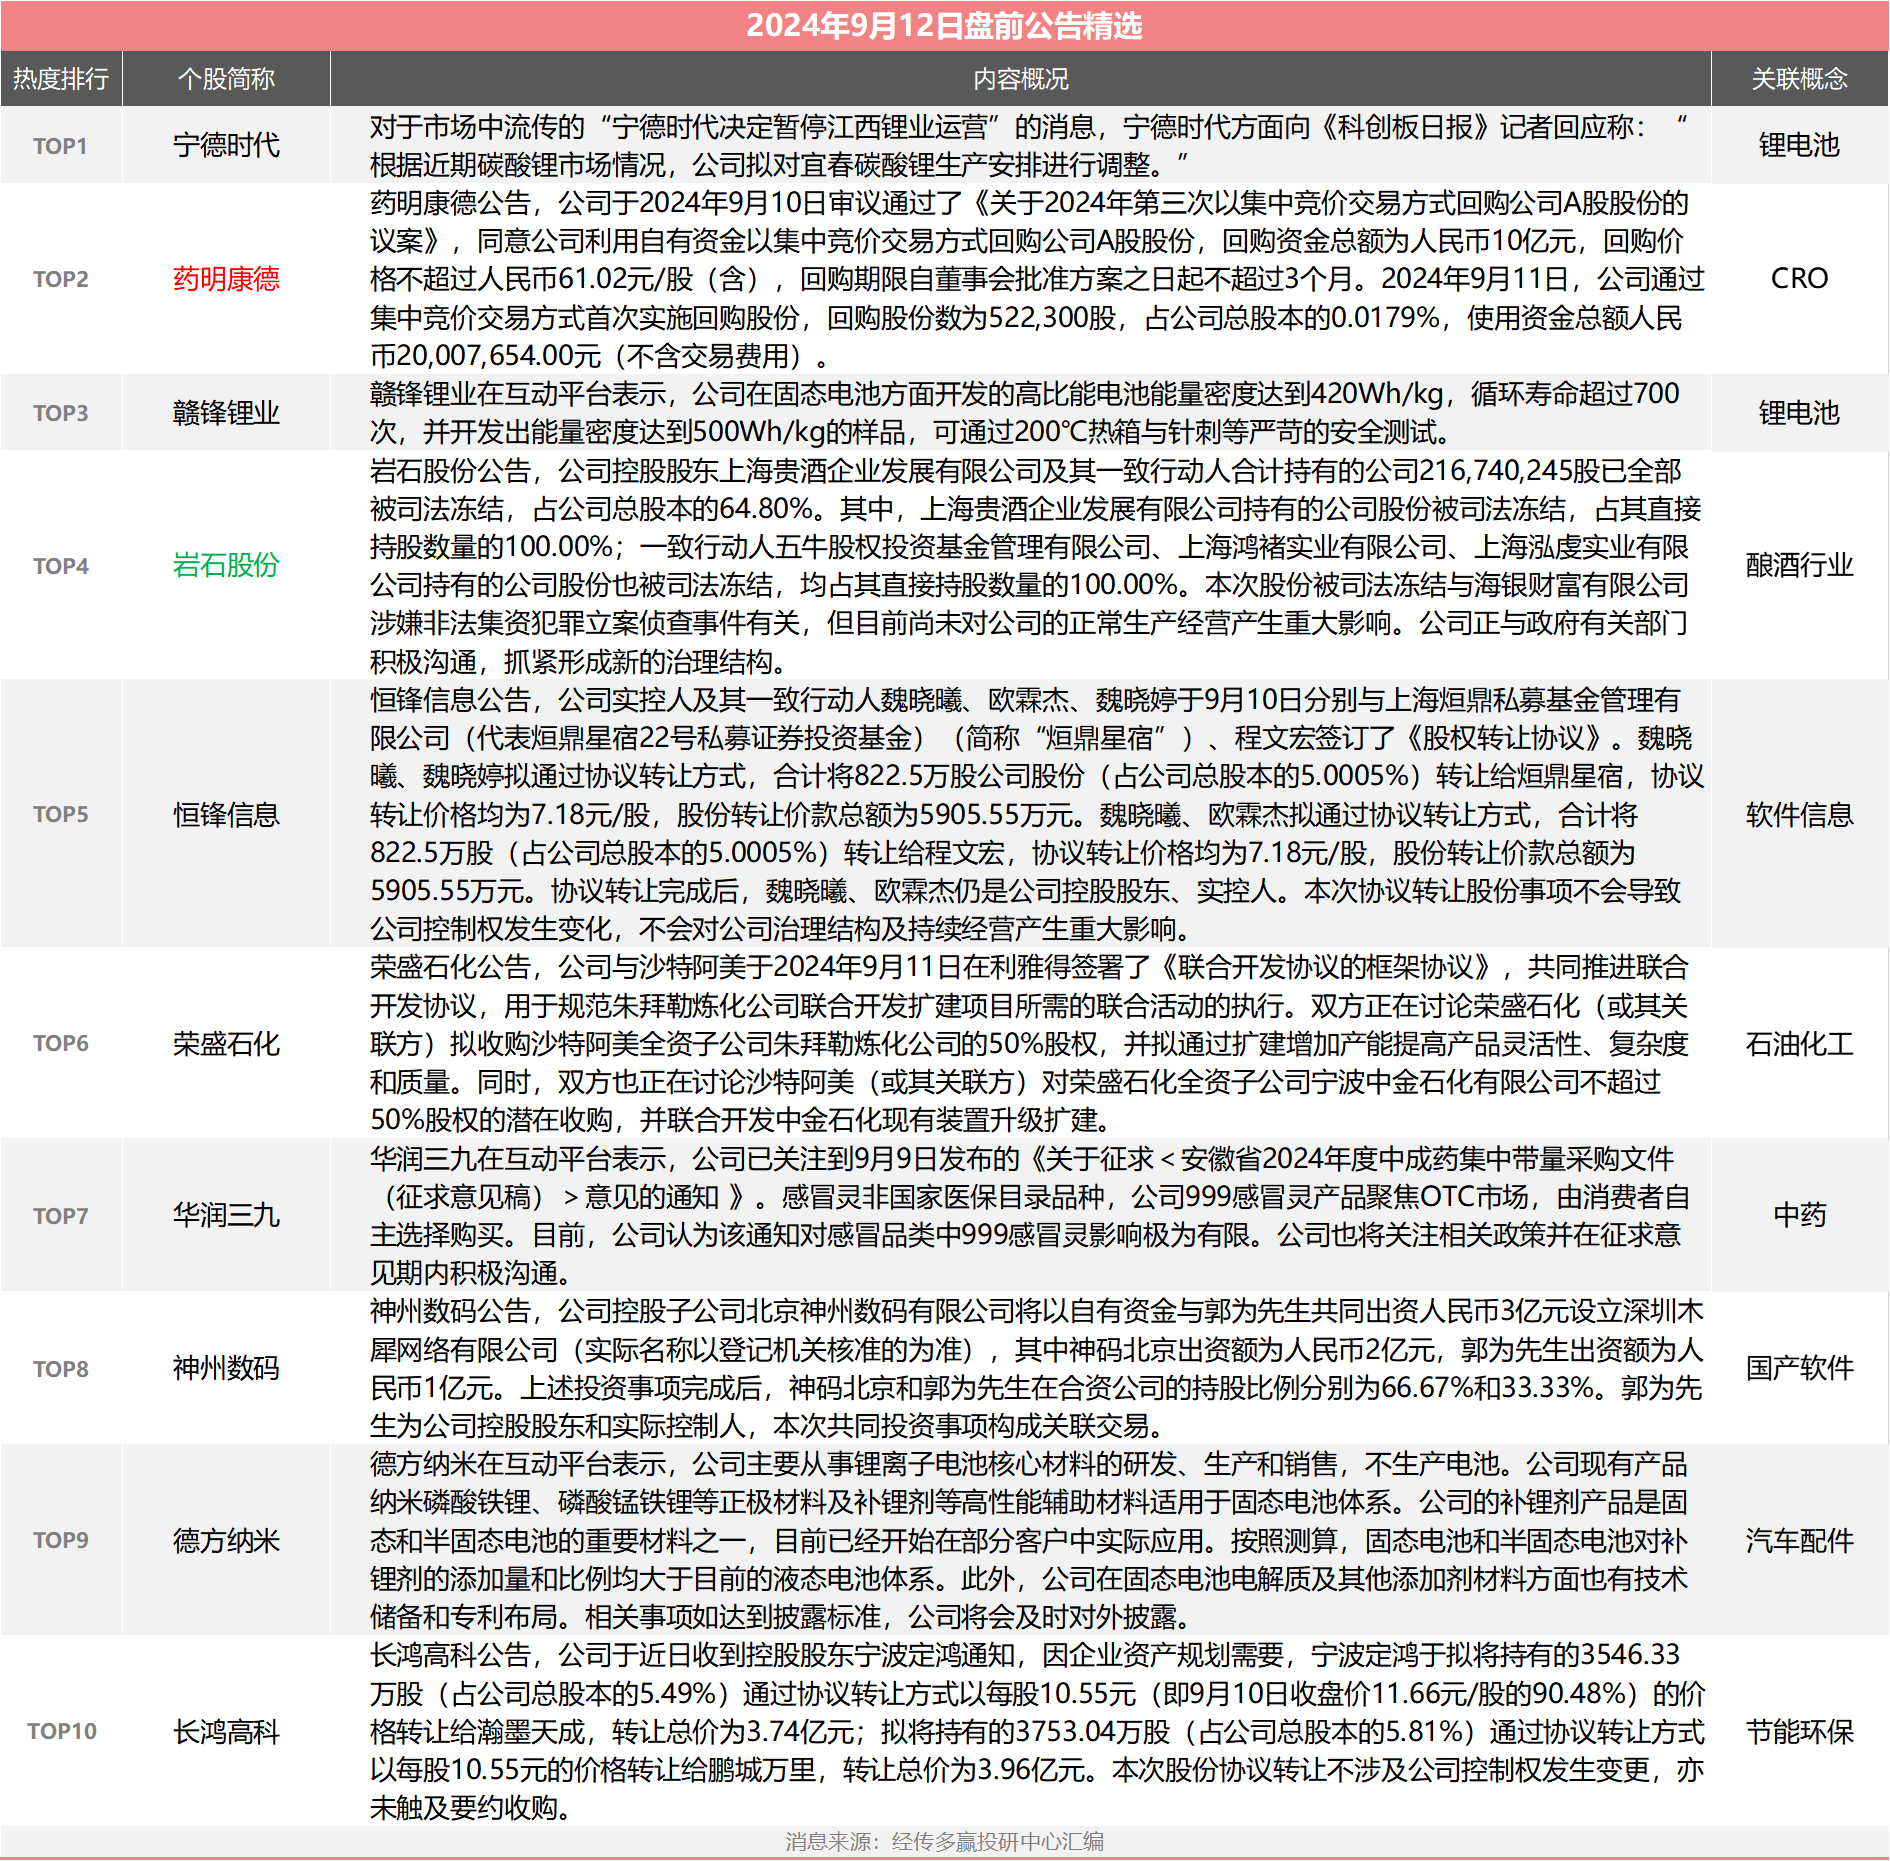Click the TOP1 rank label
1890x1861 pixels.
(x=61, y=146)
